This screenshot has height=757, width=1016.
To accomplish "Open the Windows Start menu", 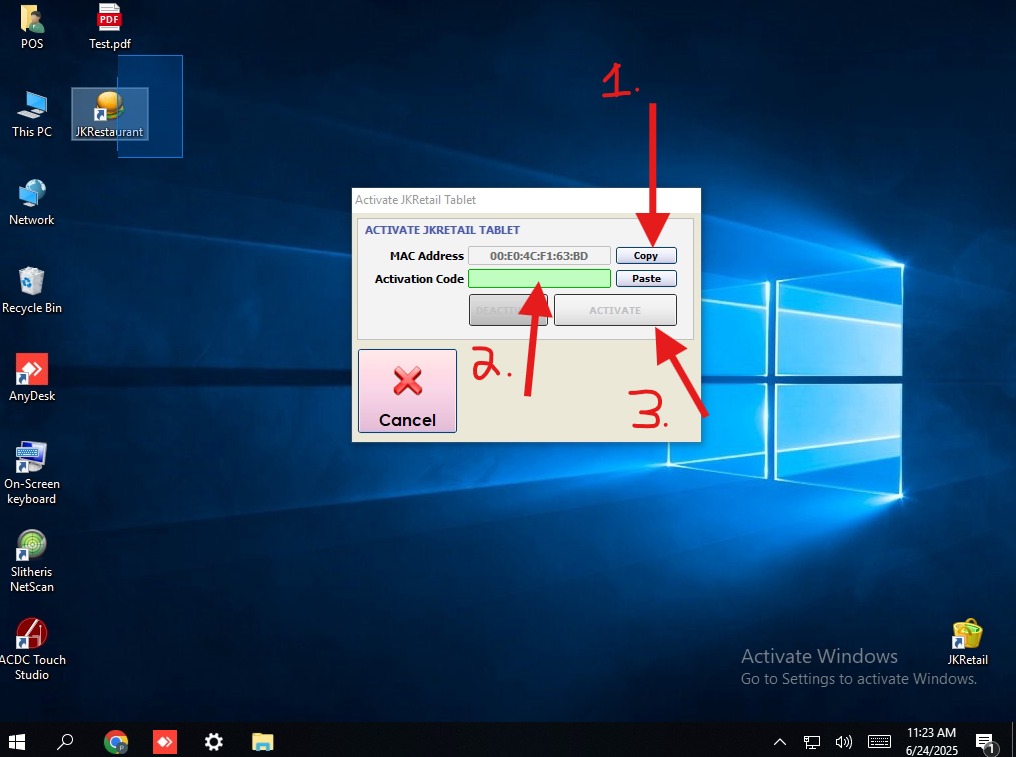I will tap(17, 741).
